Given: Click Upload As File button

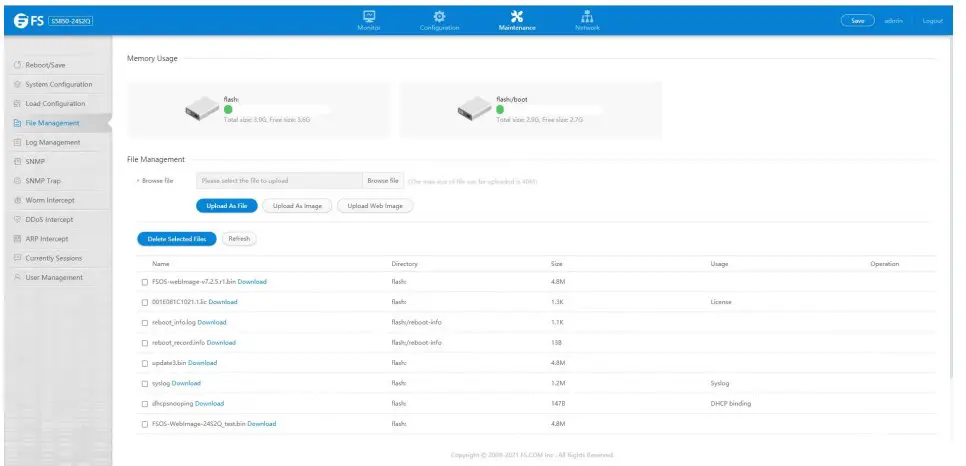Looking at the screenshot, I should (x=227, y=206).
